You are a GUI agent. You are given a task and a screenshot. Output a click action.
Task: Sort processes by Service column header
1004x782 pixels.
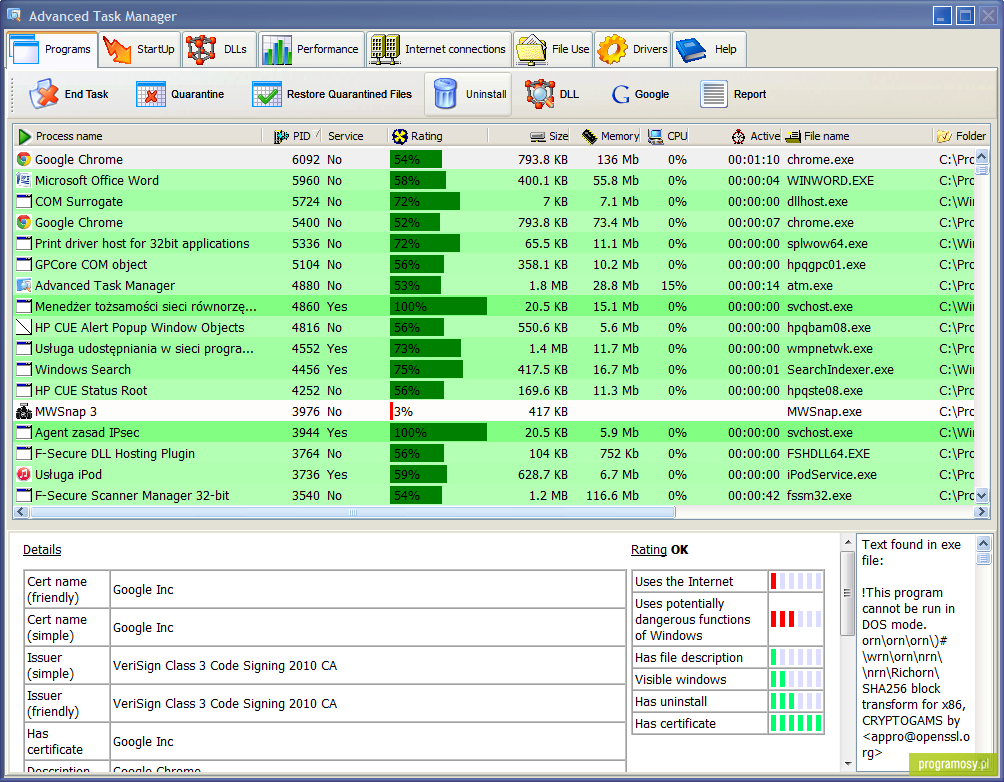[356, 136]
